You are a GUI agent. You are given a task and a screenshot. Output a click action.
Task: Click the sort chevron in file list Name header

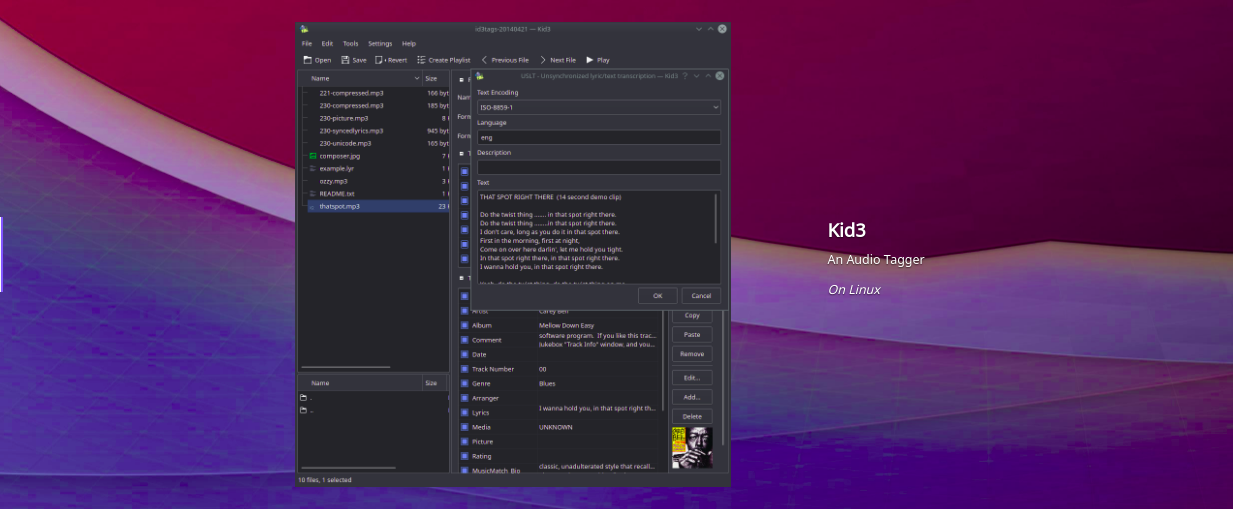coord(417,78)
